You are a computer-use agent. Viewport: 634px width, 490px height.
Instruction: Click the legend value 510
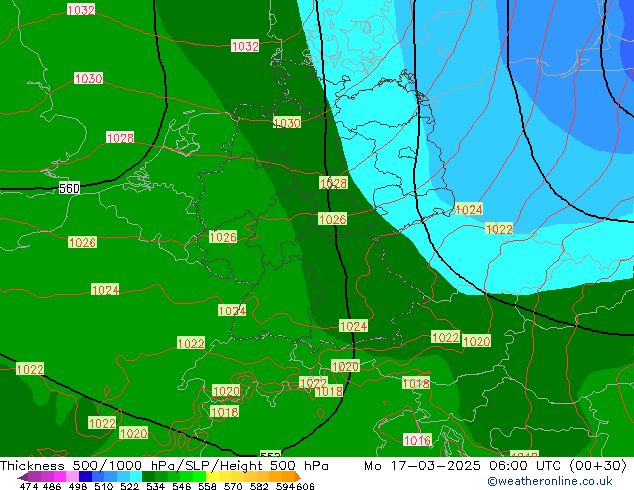coord(104,486)
